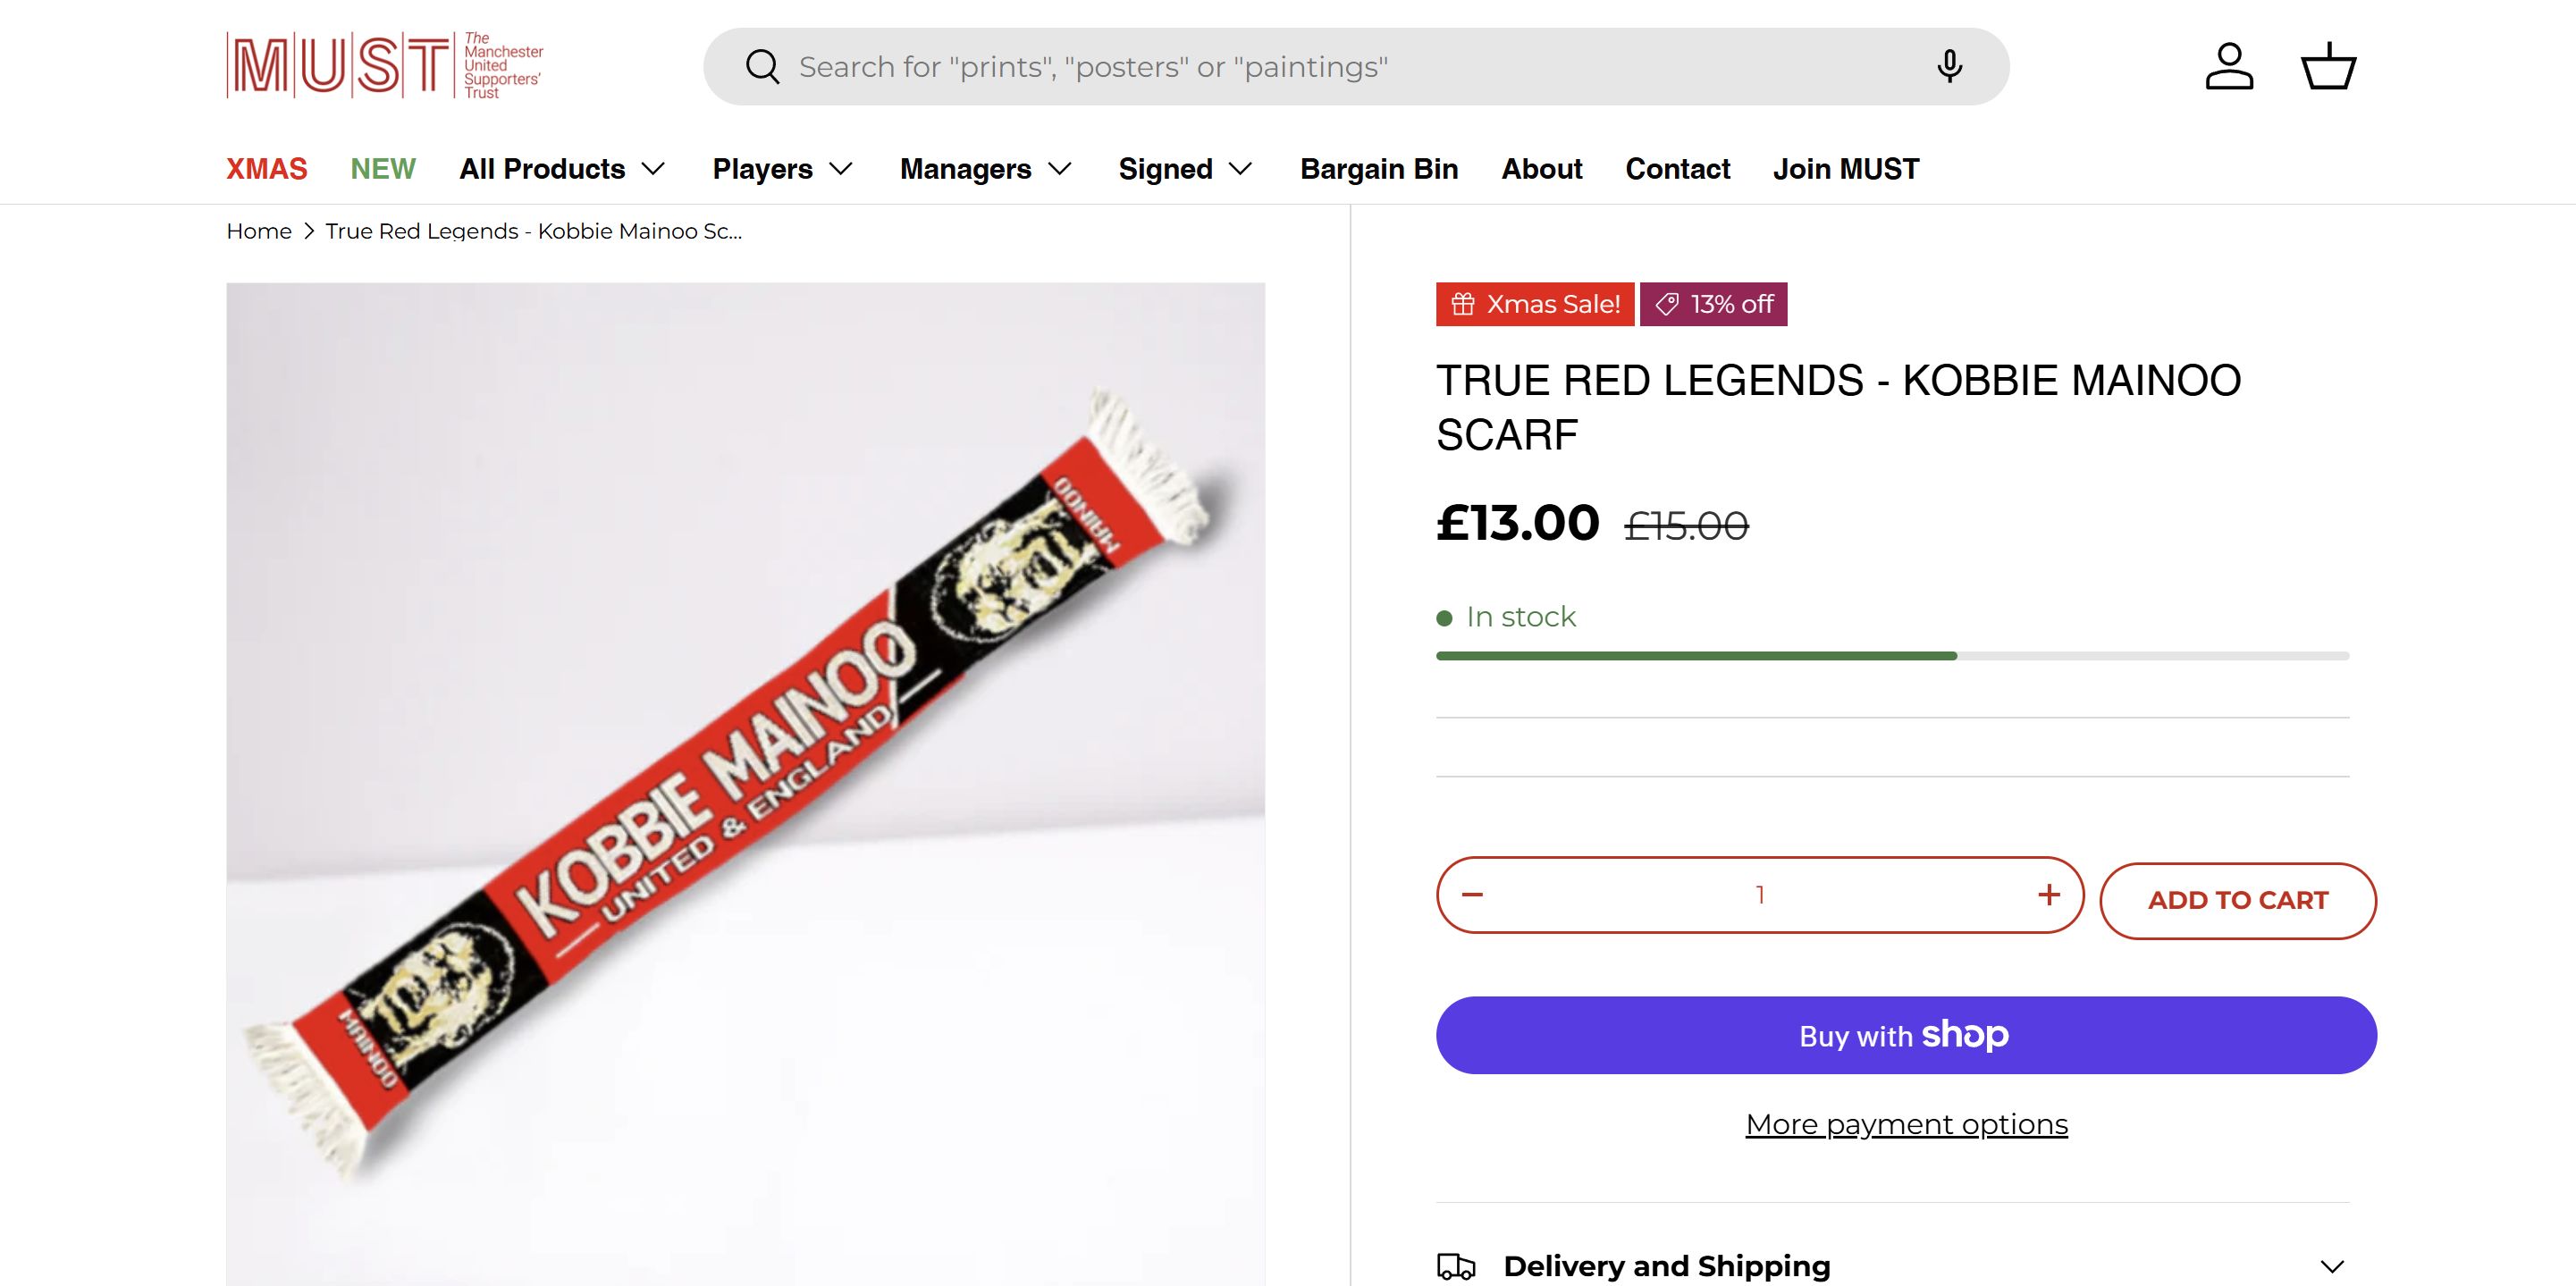Open the account profile icon
2576x1286 pixels.
[2229, 67]
